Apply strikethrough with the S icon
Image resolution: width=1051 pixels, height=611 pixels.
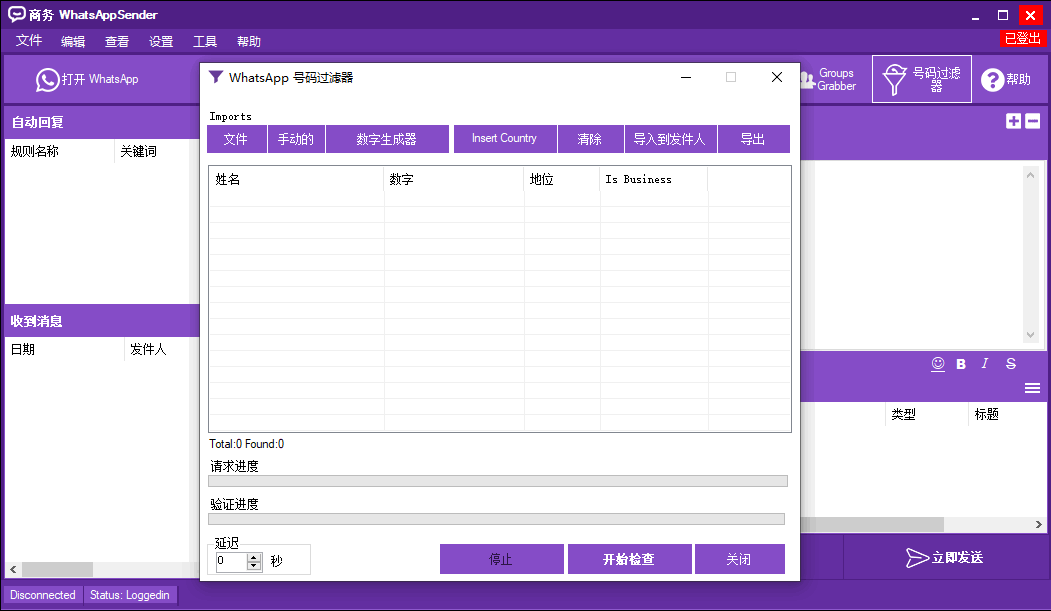point(1011,363)
